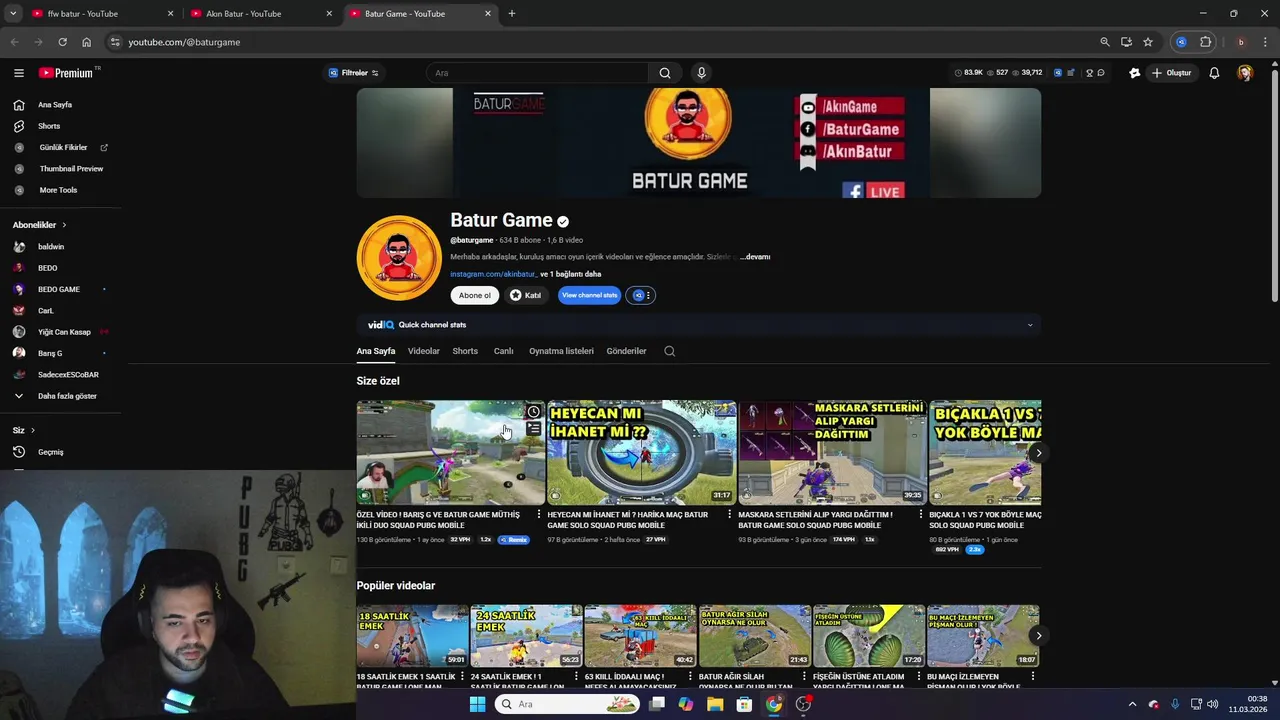The image size is (1280, 720).
Task: Open the YouTube hamburger guide menu
Action: [19, 73]
